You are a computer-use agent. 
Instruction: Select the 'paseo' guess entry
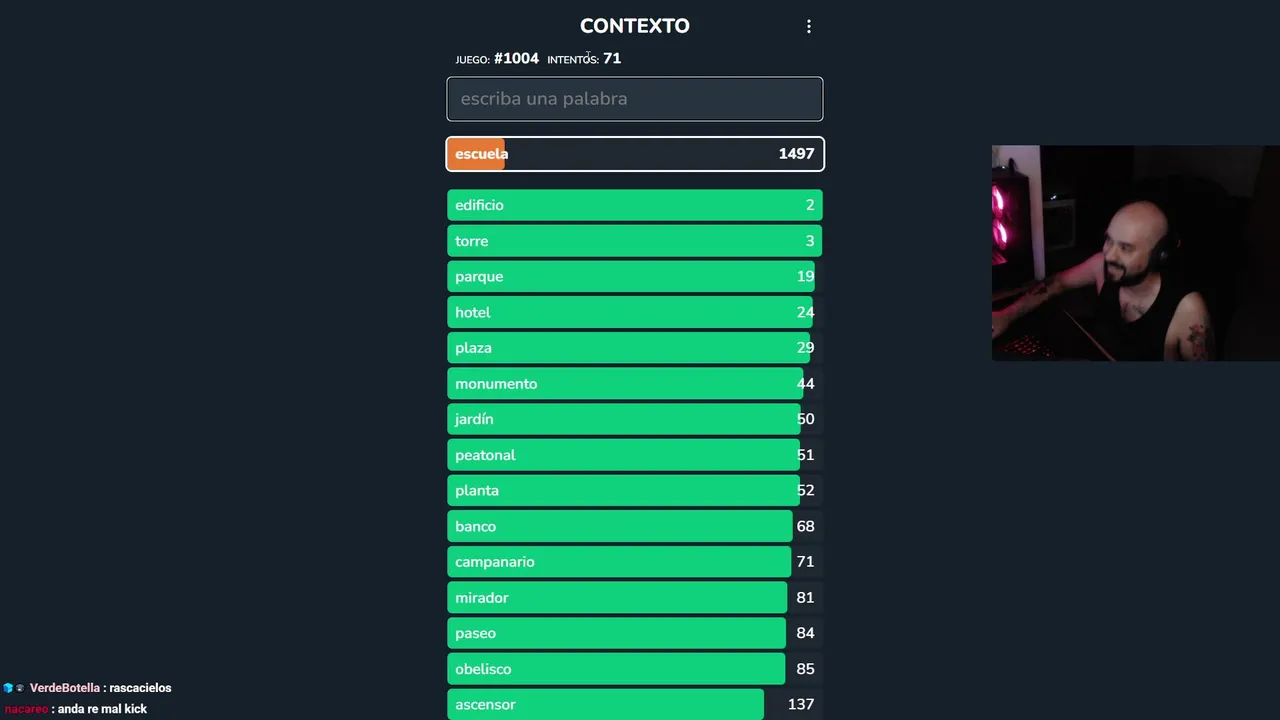[x=634, y=633]
